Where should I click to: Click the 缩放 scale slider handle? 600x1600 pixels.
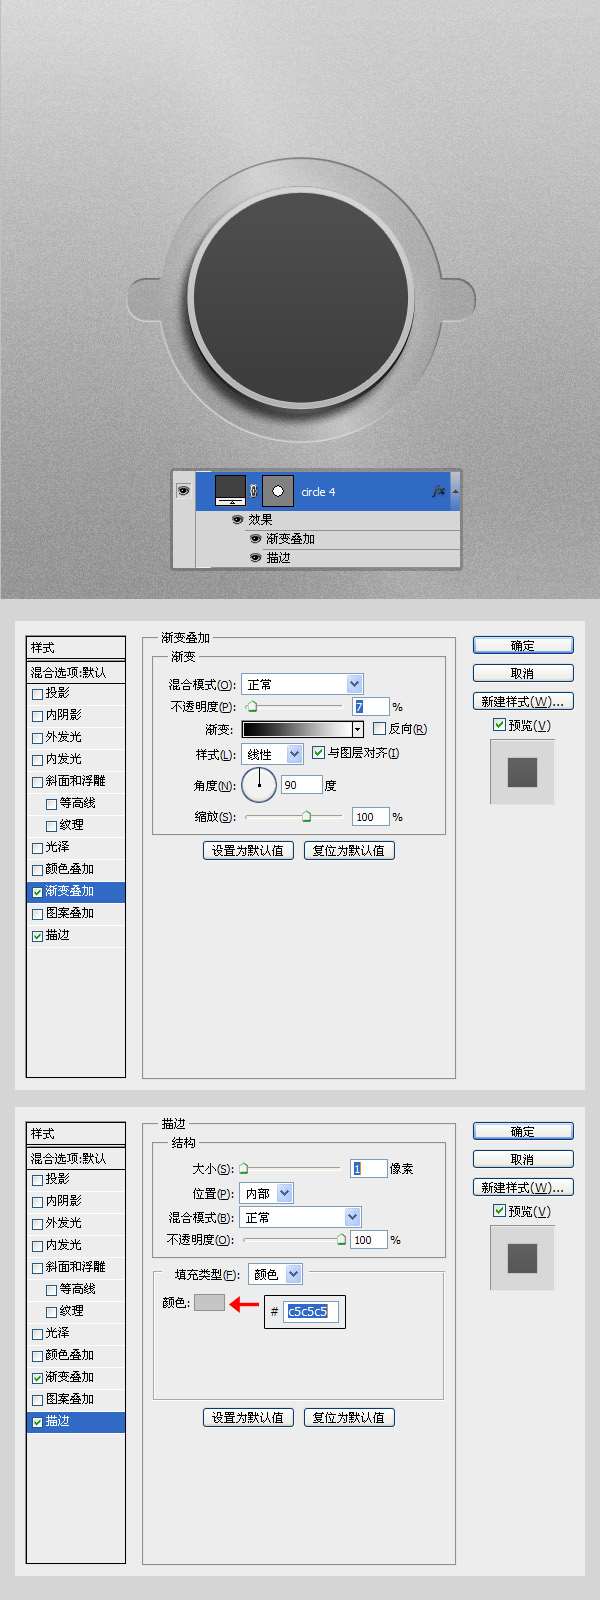click(306, 817)
